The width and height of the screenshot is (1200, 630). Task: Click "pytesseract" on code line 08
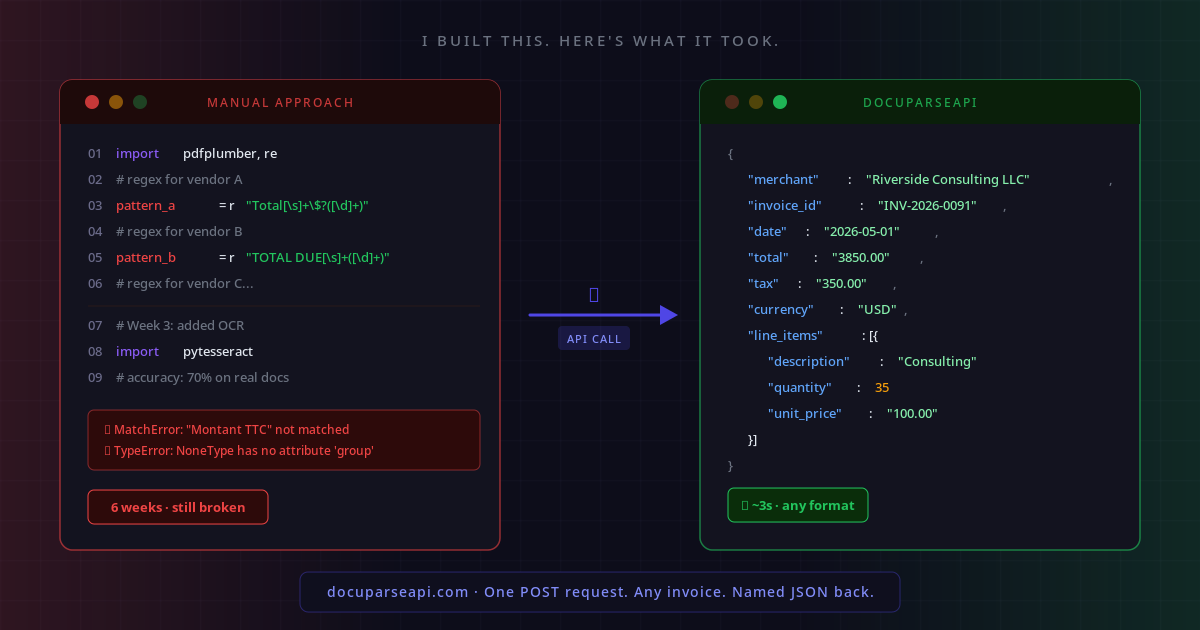(218, 352)
